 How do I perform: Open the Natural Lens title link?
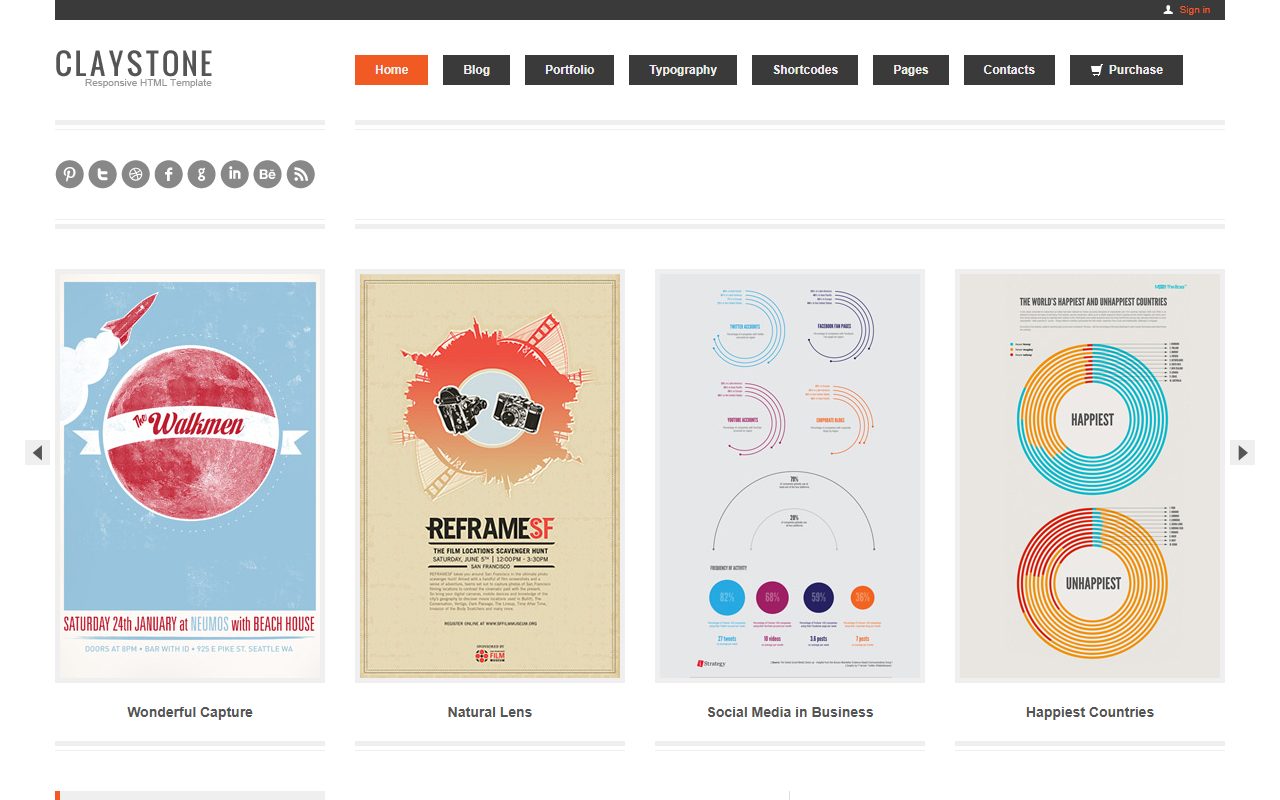[490, 712]
